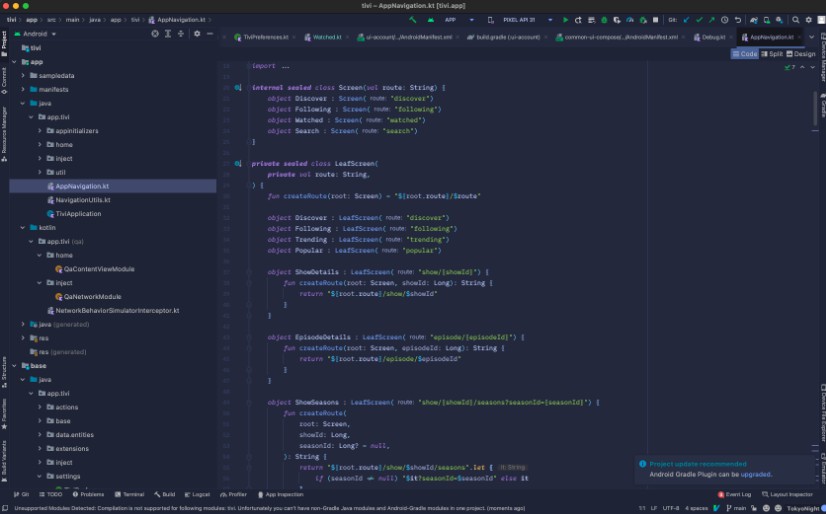Click Collapse All icon in Project panel
Image resolution: width=826 pixels, height=514 pixels.
pyautogui.click(x=181, y=34)
